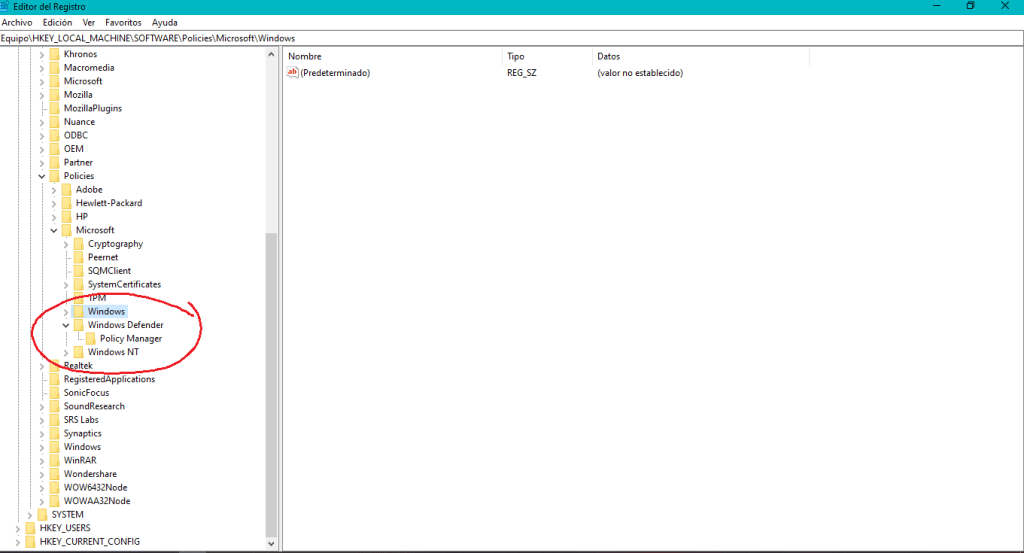Expand the HKEY_USERS hive

[18, 528]
